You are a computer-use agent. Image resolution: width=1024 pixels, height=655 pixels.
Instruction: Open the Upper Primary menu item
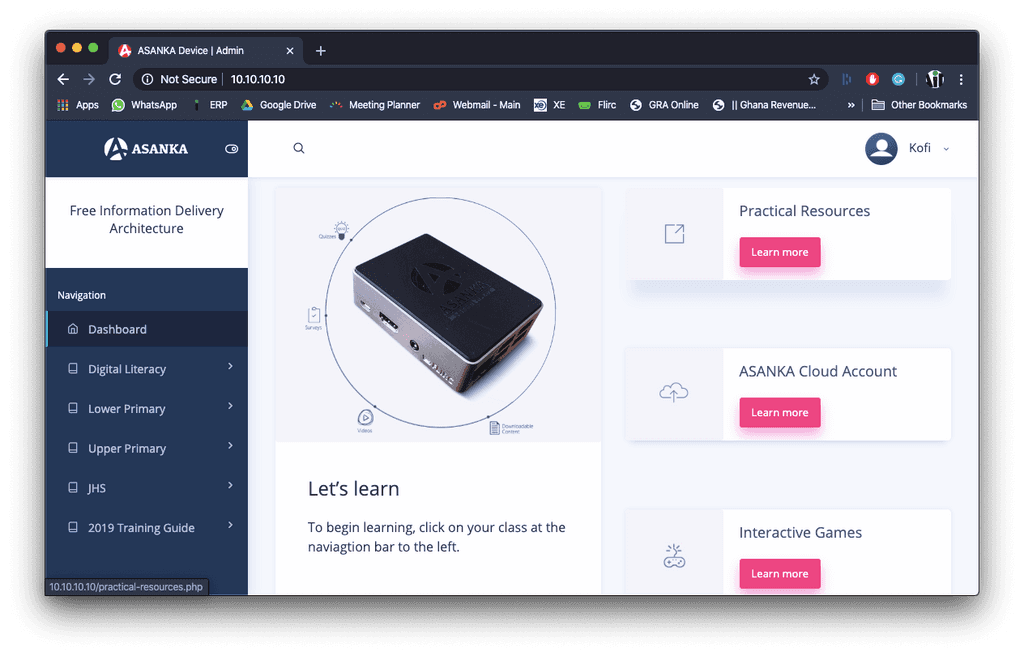tap(147, 449)
